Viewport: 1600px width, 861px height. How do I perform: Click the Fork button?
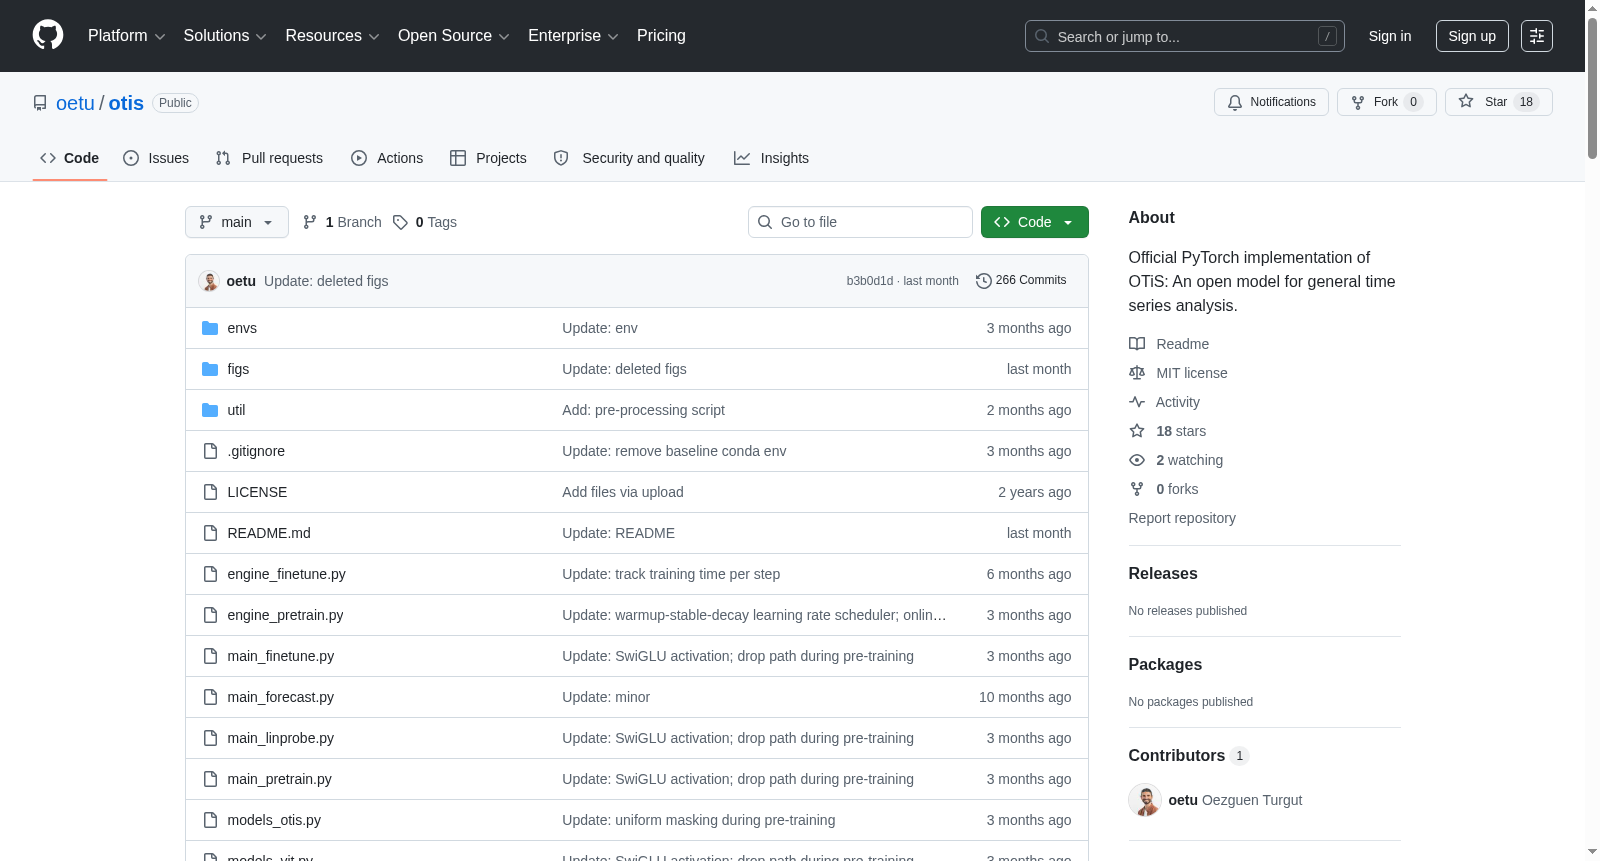coord(1386,102)
